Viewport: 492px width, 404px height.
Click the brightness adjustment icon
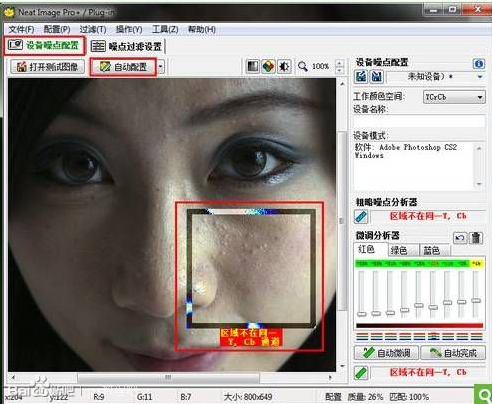[284, 66]
